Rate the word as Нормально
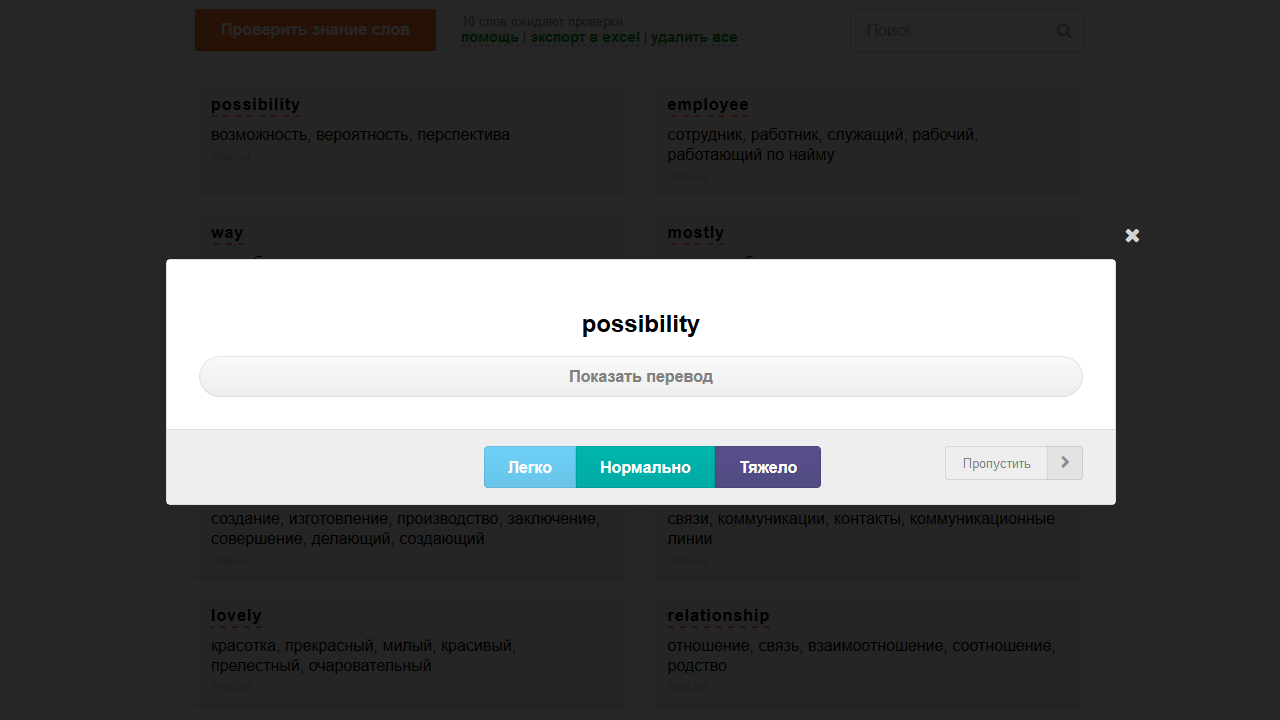1280x720 pixels. (x=645, y=467)
